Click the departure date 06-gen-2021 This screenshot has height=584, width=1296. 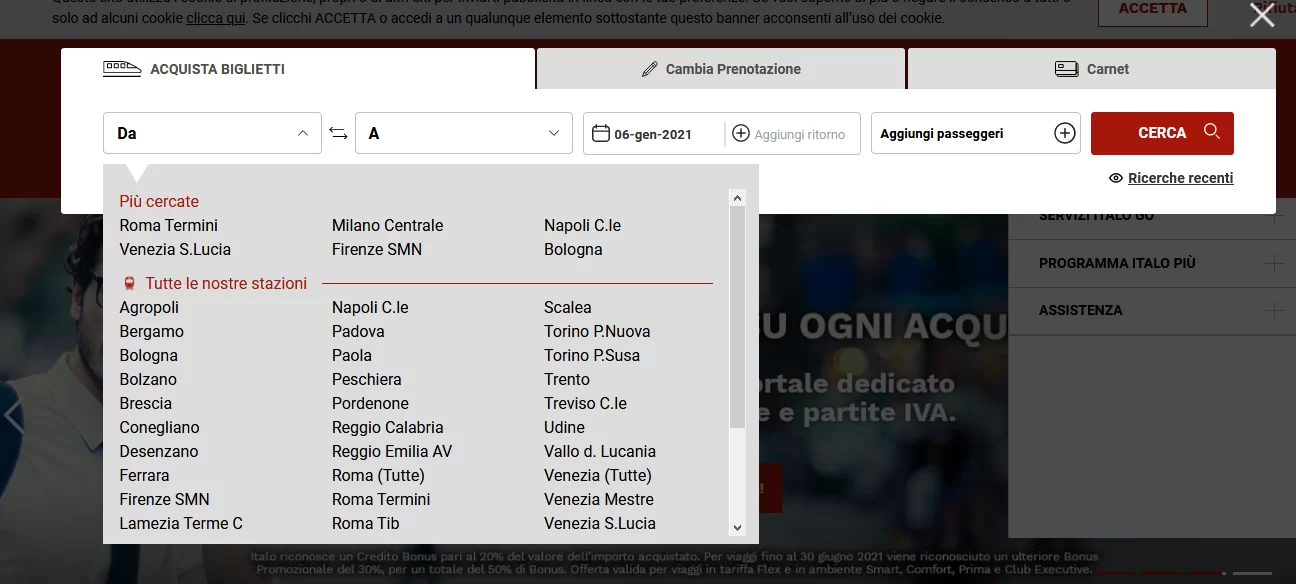(x=653, y=134)
